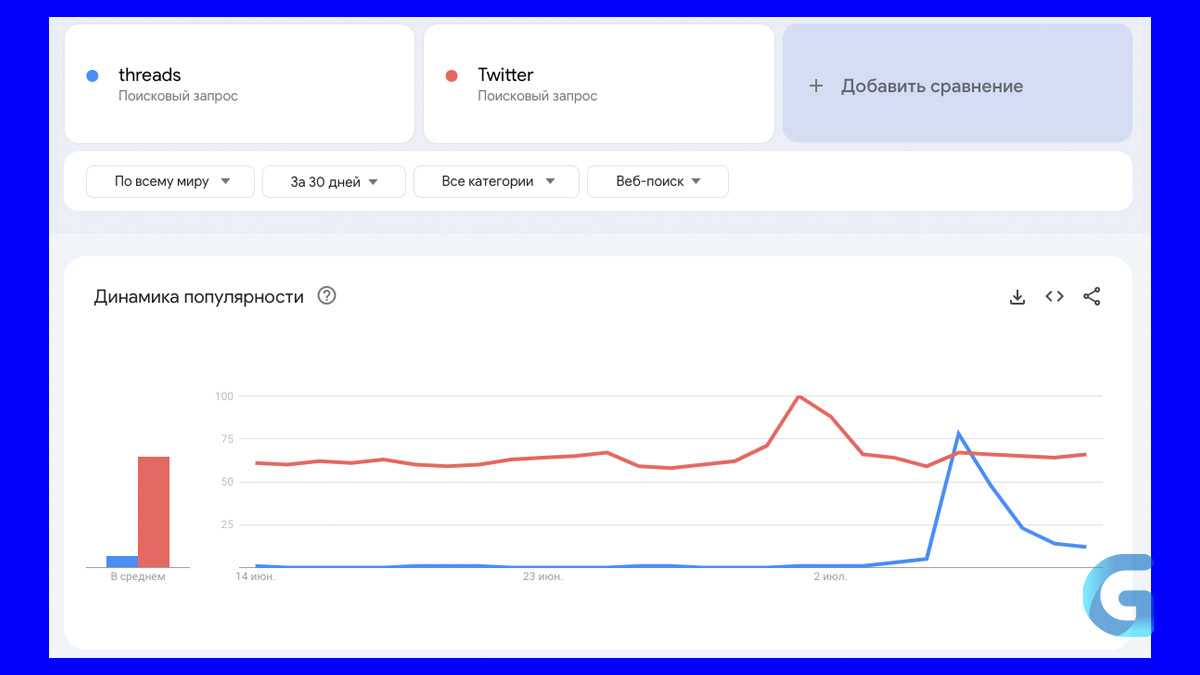Click the Twitter peak at 100
This screenshot has height=675, width=1200.
(x=799, y=397)
